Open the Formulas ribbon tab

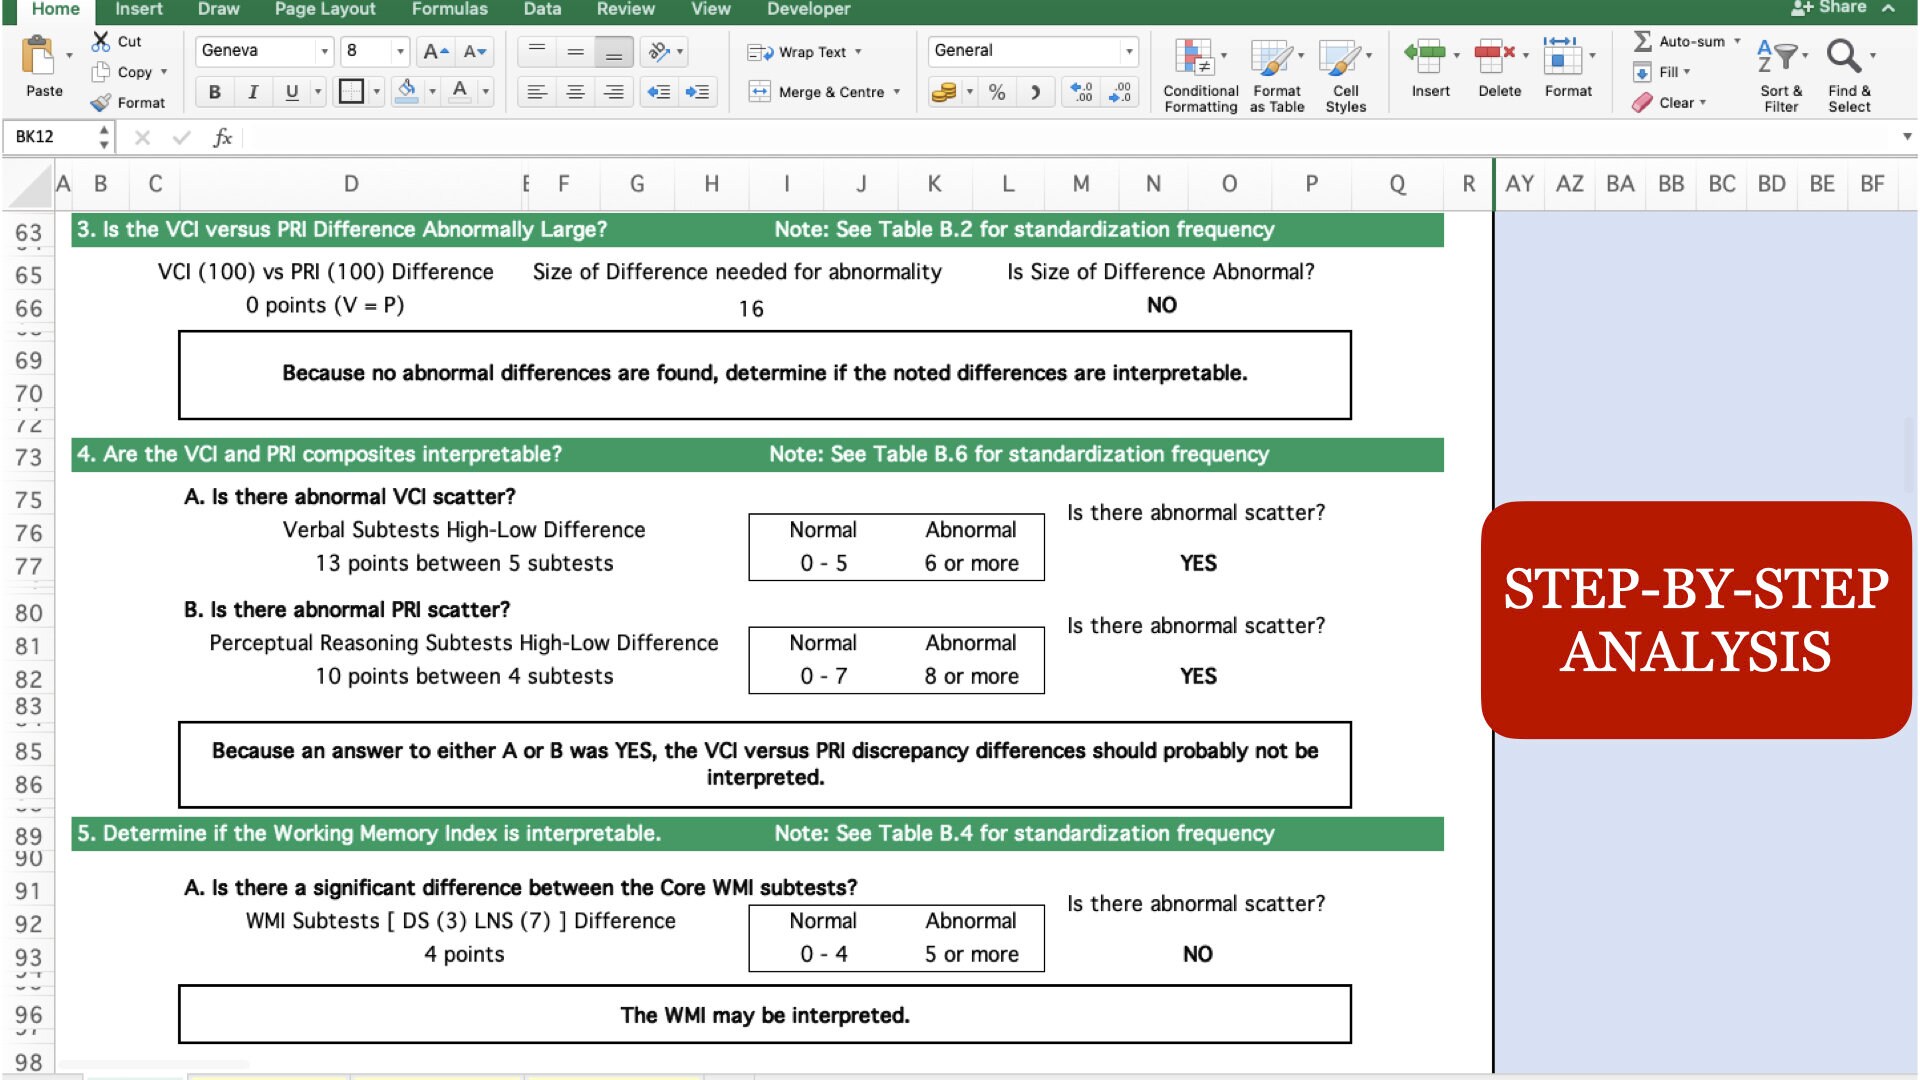coord(449,9)
